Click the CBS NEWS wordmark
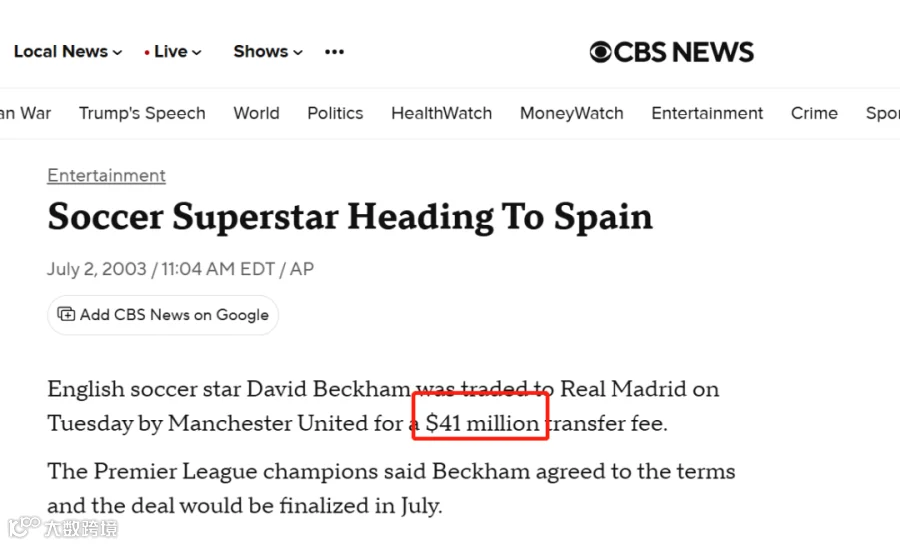 click(683, 52)
